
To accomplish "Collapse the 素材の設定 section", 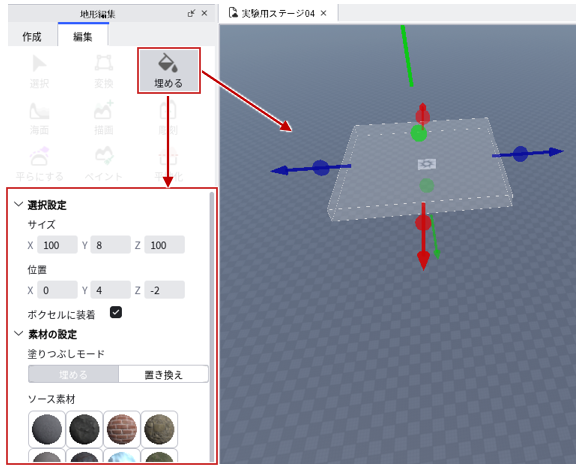I will pyautogui.click(x=18, y=334).
